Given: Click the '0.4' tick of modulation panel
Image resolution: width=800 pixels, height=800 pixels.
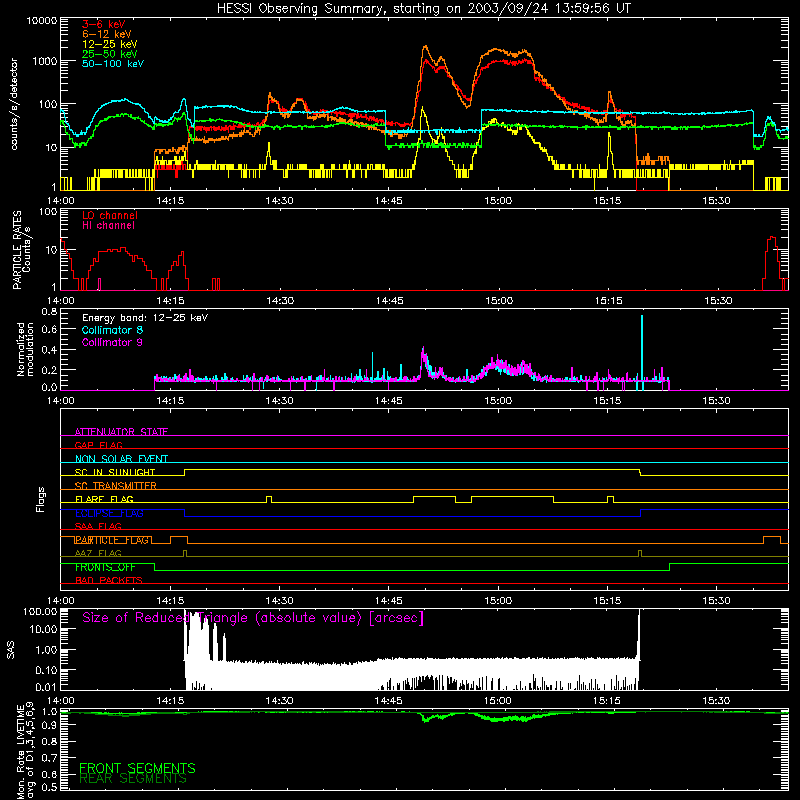Looking at the screenshot, I should point(49,349).
